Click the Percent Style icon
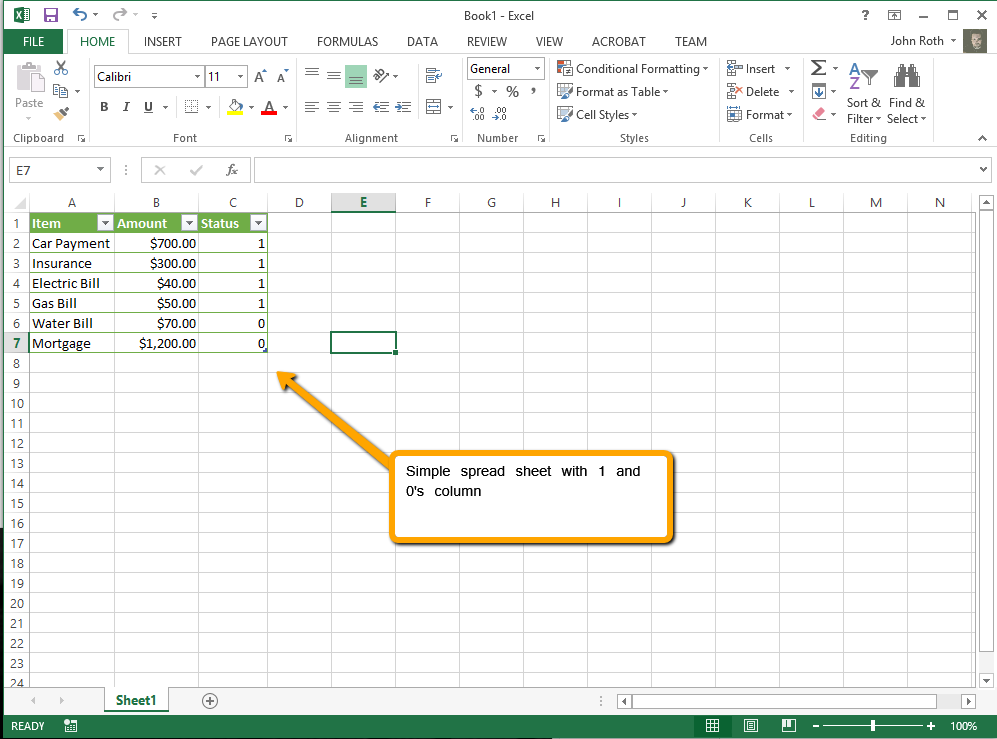 (512, 90)
